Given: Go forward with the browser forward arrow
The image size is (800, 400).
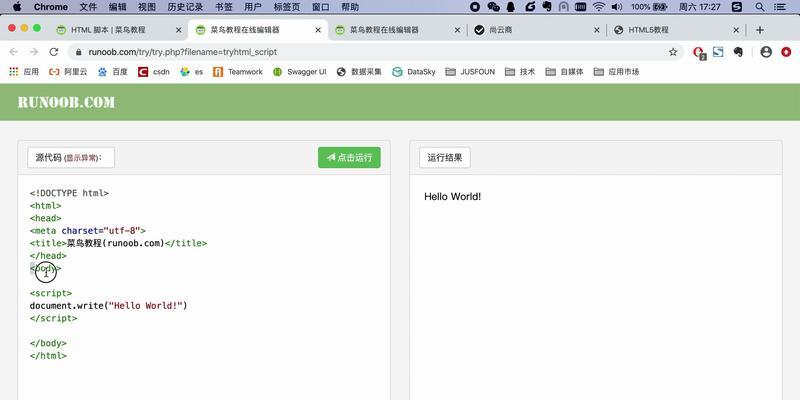Looking at the screenshot, I should click(x=34, y=52).
